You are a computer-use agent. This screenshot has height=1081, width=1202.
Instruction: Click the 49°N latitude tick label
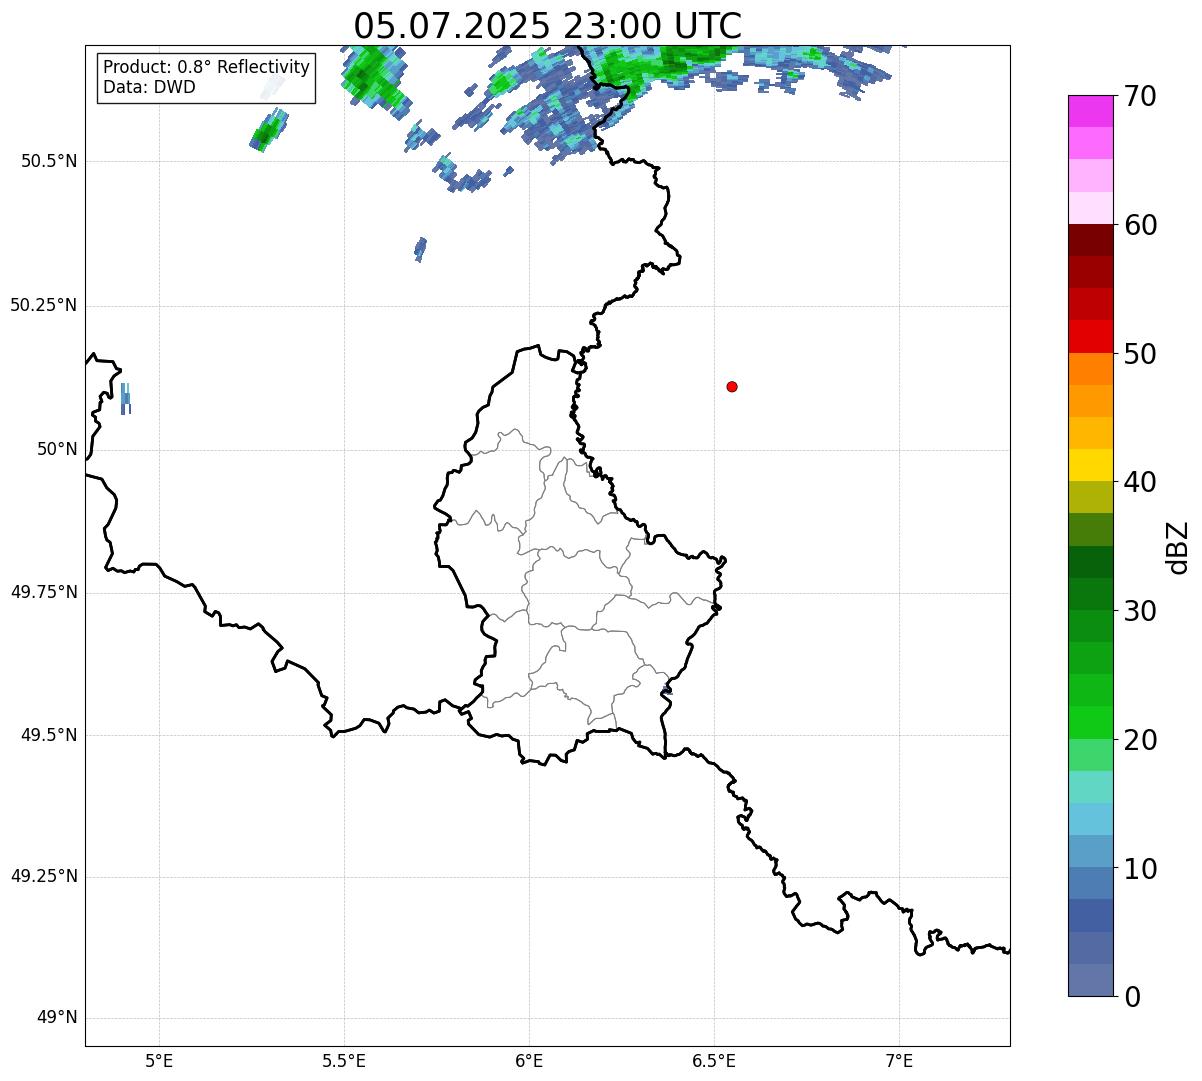pos(57,1018)
